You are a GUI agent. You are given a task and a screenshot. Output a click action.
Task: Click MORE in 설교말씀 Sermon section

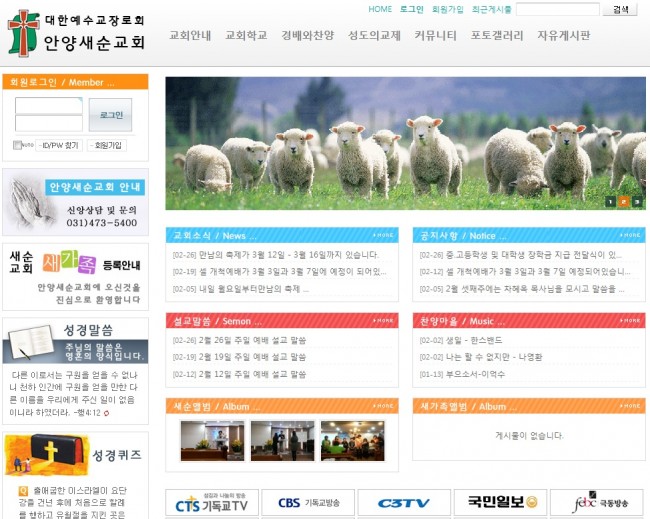point(383,320)
